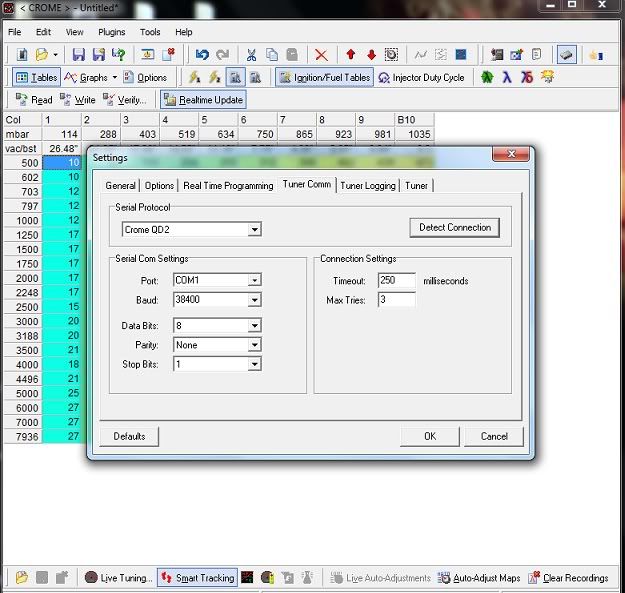Screen dimensions: 625x593
Task: Click the Open file folder icon
Action: coord(42,54)
